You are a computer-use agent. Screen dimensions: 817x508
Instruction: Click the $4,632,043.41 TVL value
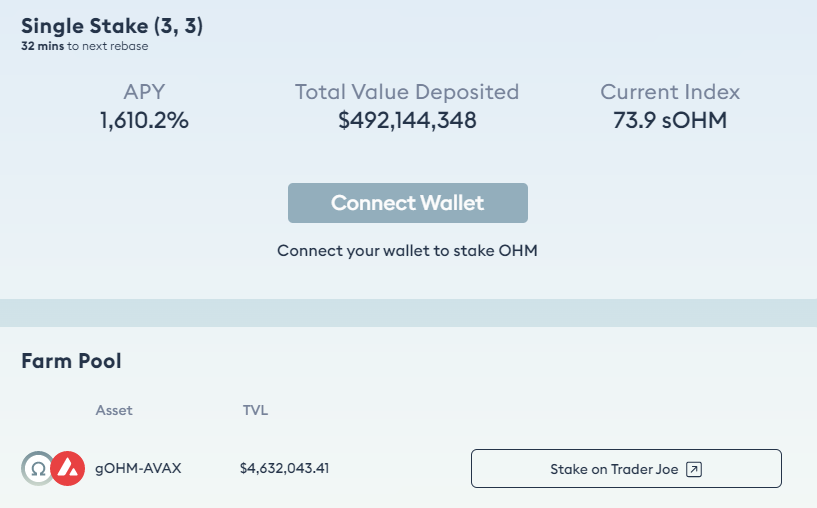284,468
